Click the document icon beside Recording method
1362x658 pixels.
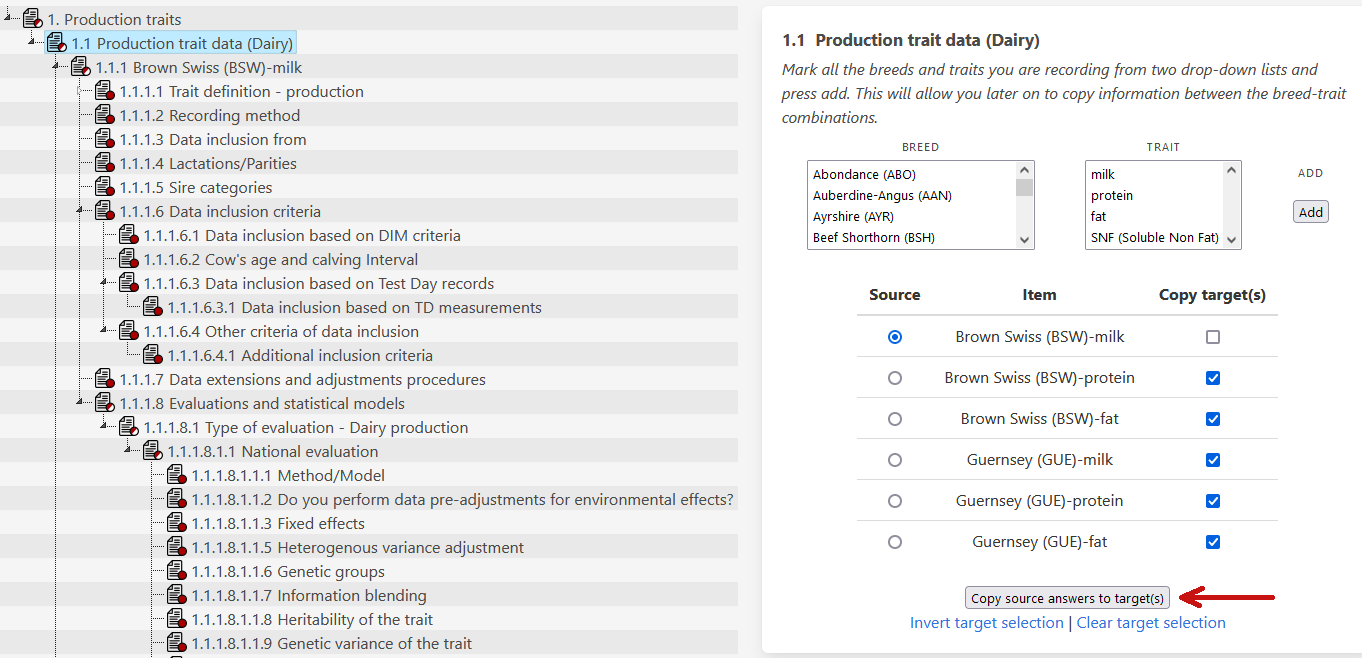pos(104,115)
